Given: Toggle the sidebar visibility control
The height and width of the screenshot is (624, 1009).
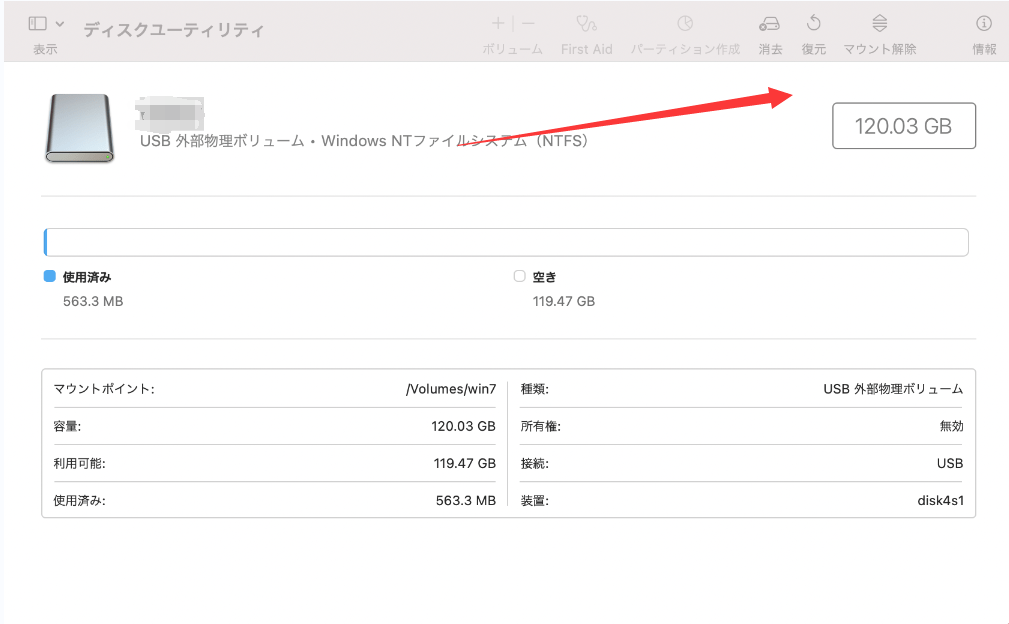Looking at the screenshot, I should (38, 22).
